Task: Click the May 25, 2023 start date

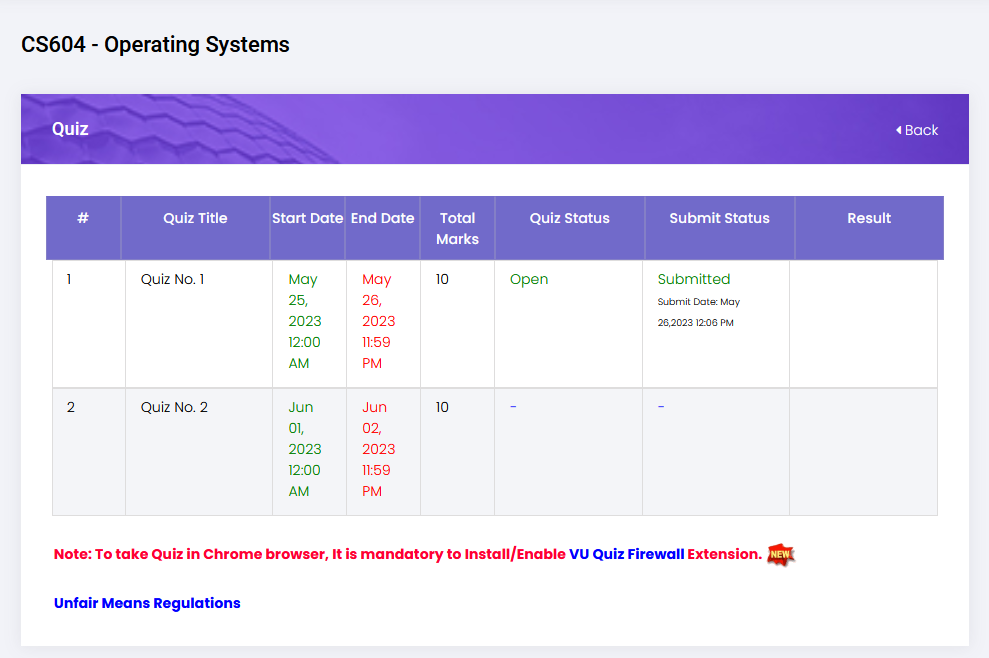Action: [305, 321]
